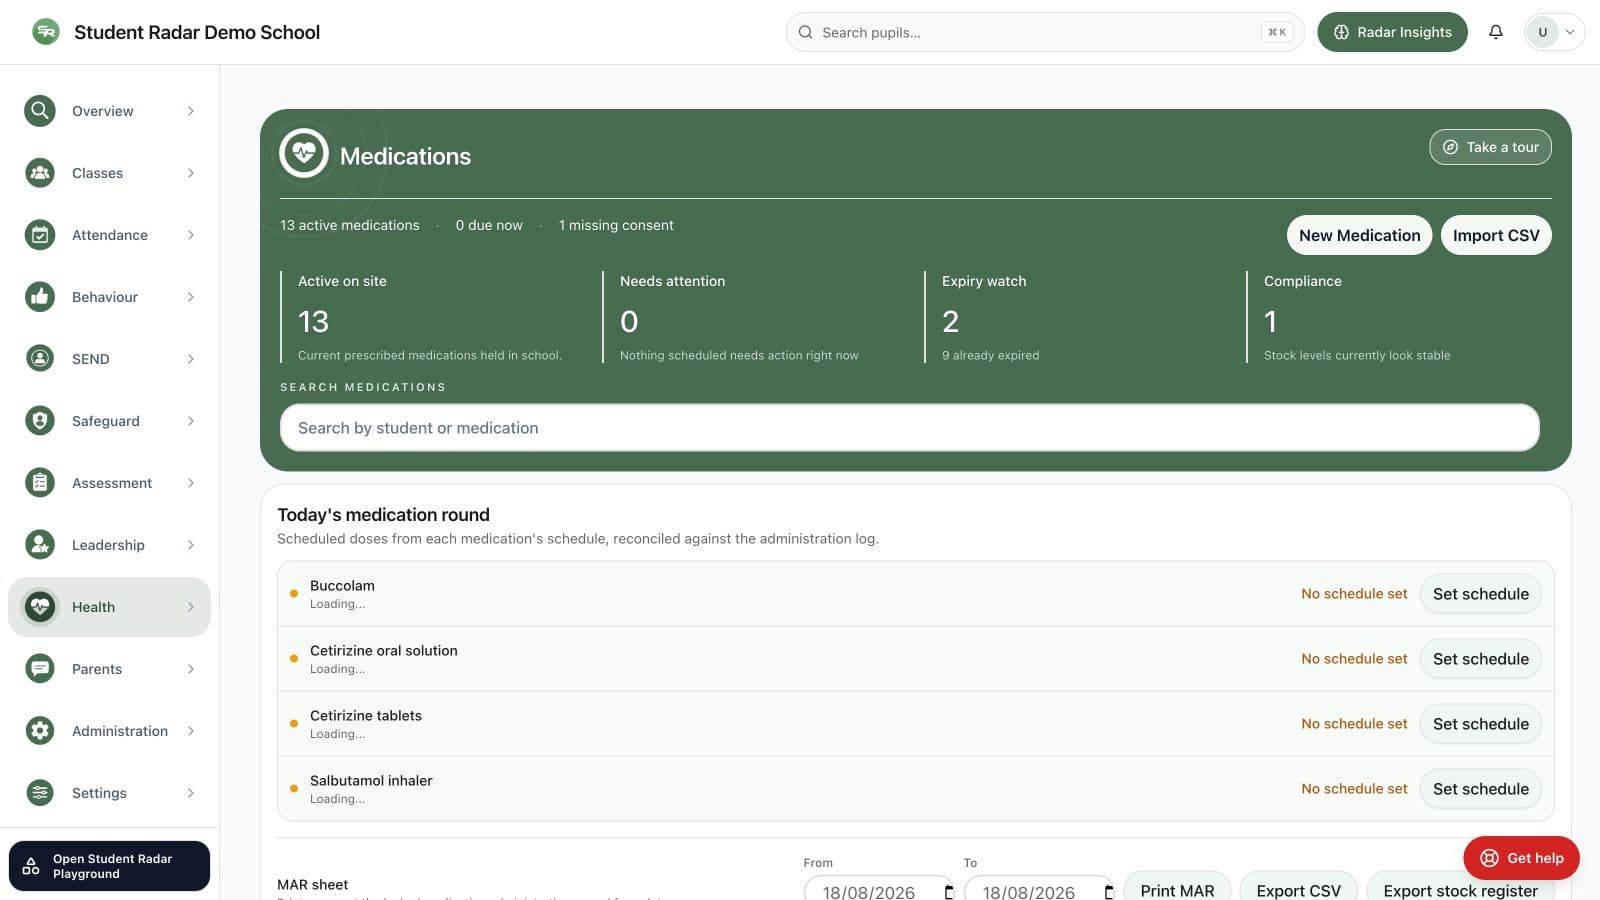Image resolution: width=1600 pixels, height=900 pixels.
Task: Open the Administration section label
Action: pos(120,731)
